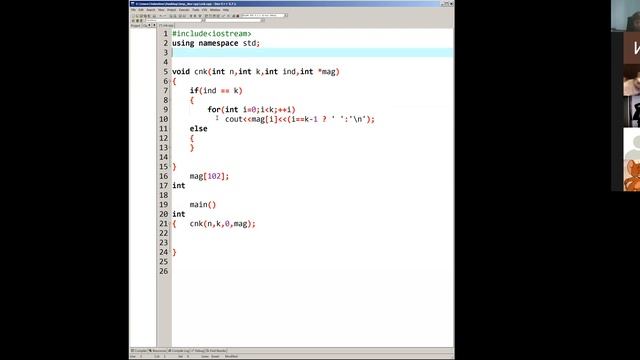Click the 'else' keyword on line 11
The image size is (640, 360).
[x=198, y=129]
